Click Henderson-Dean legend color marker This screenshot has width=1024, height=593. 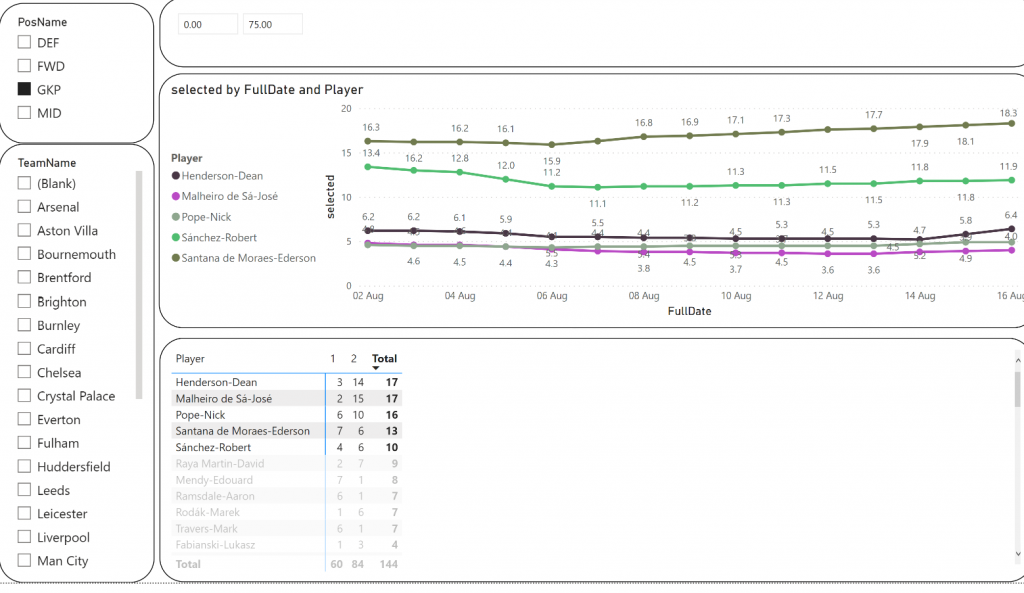tap(176, 176)
